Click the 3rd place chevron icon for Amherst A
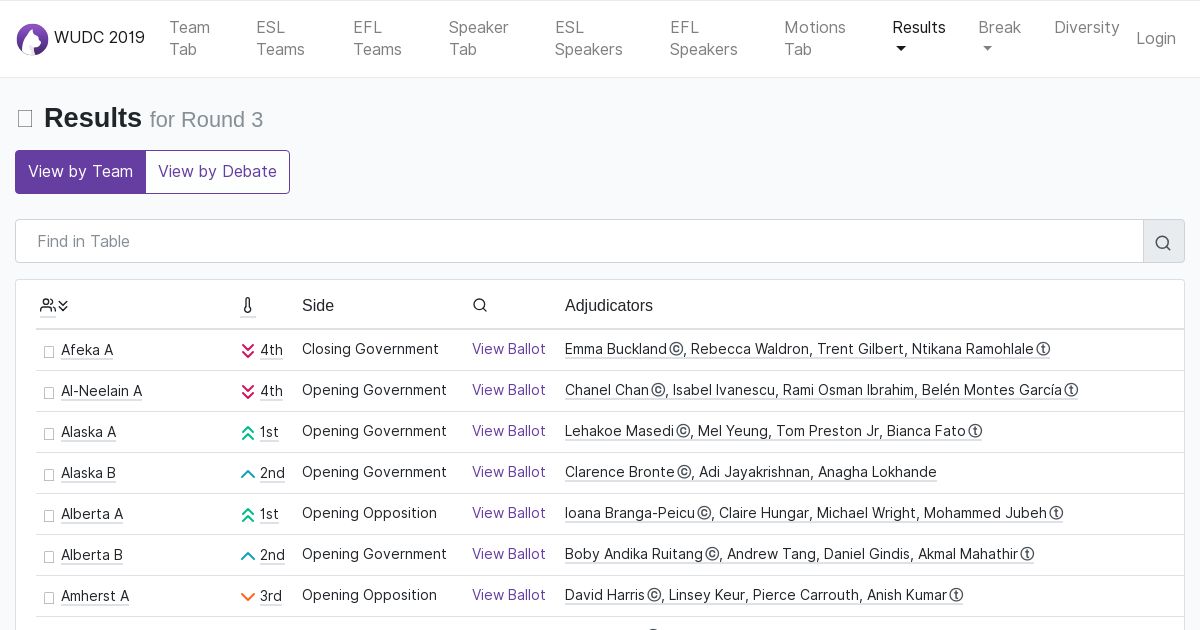Viewport: 1200px width, 630px height. 248,597
